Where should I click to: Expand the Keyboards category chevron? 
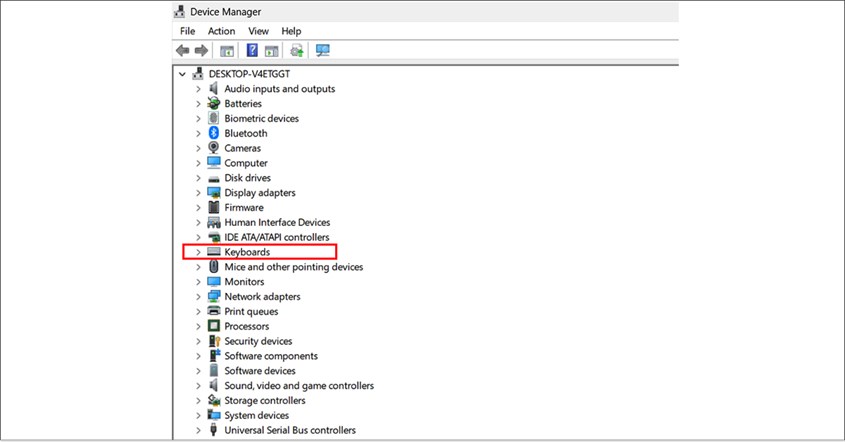pyautogui.click(x=198, y=252)
